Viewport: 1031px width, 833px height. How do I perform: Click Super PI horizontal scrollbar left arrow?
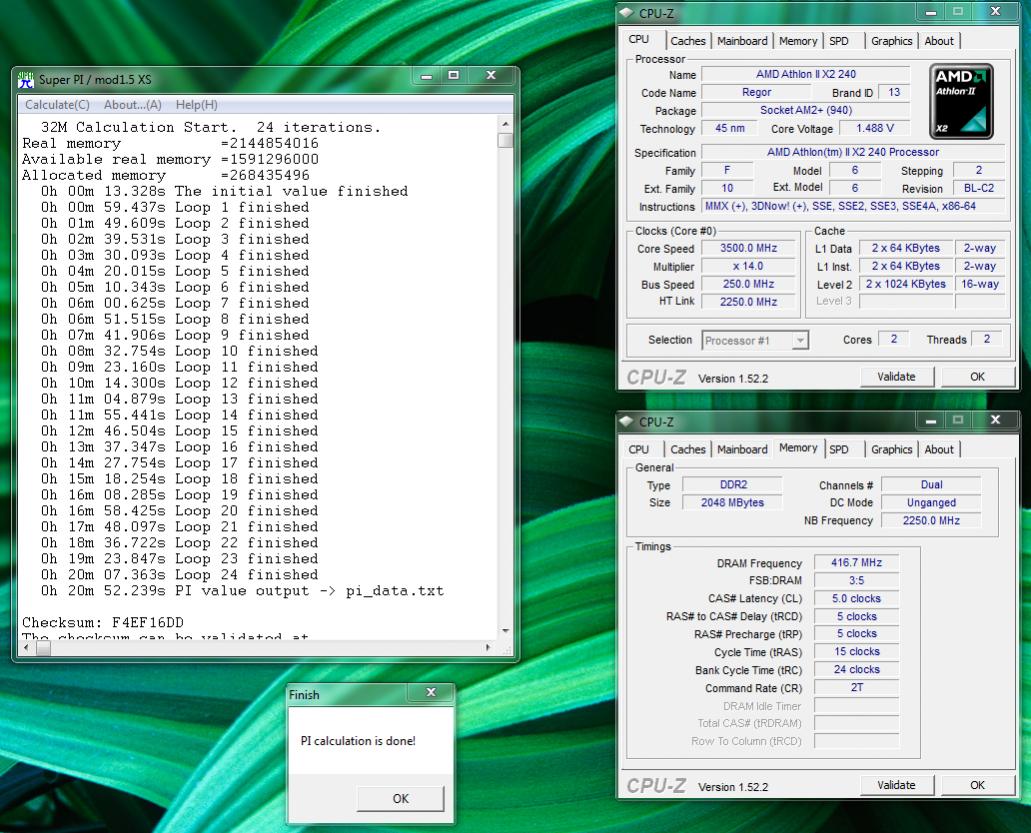tap(27, 648)
